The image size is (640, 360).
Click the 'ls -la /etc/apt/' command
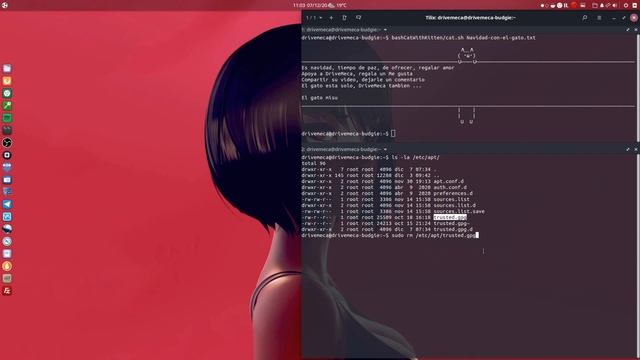pos(416,157)
